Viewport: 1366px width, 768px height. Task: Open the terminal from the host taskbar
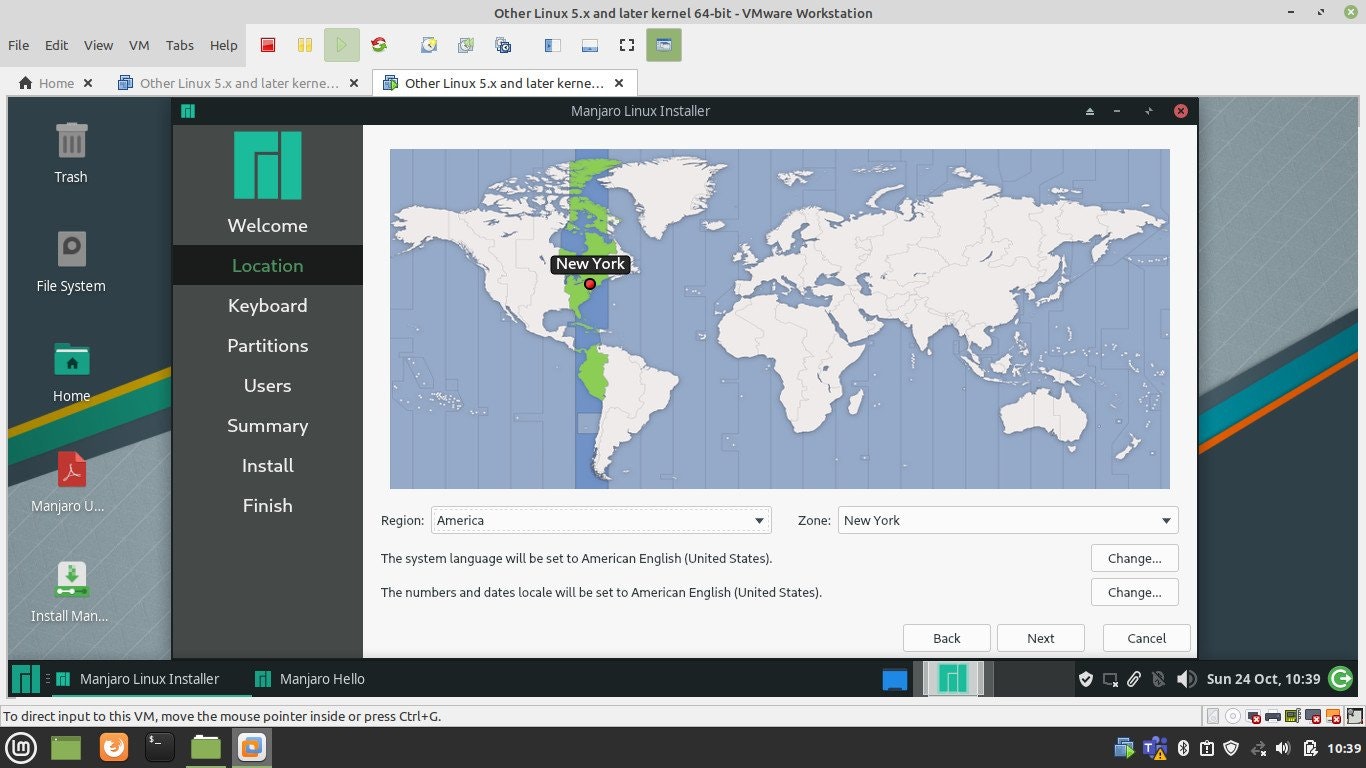[160, 747]
